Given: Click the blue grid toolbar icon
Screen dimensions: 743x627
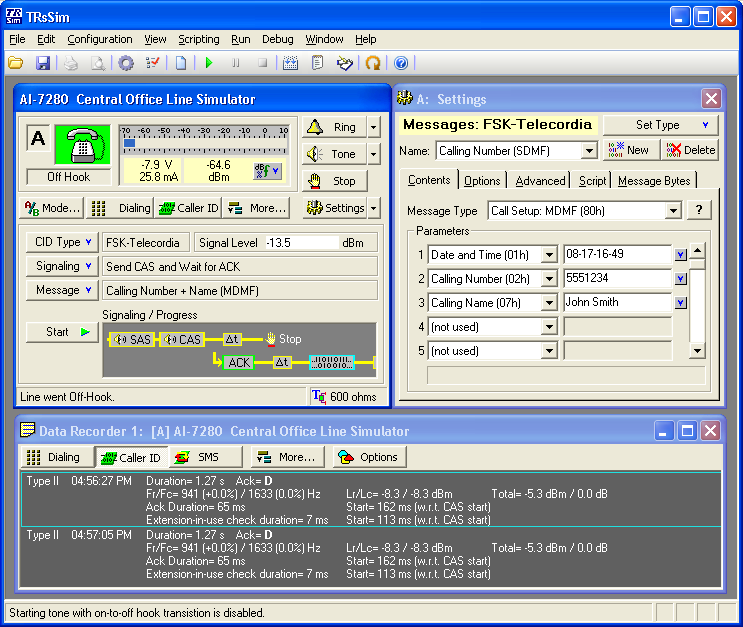Looking at the screenshot, I should pyautogui.click(x=290, y=63).
